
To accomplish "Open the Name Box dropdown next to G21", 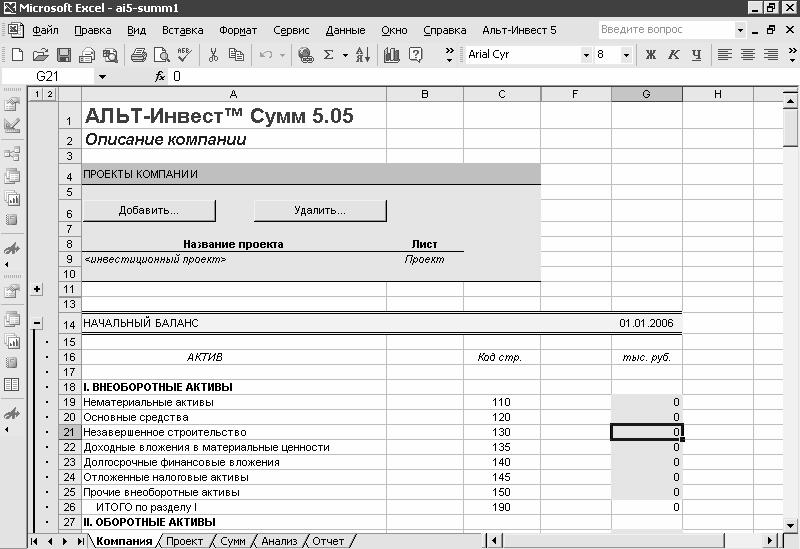I will point(103,77).
